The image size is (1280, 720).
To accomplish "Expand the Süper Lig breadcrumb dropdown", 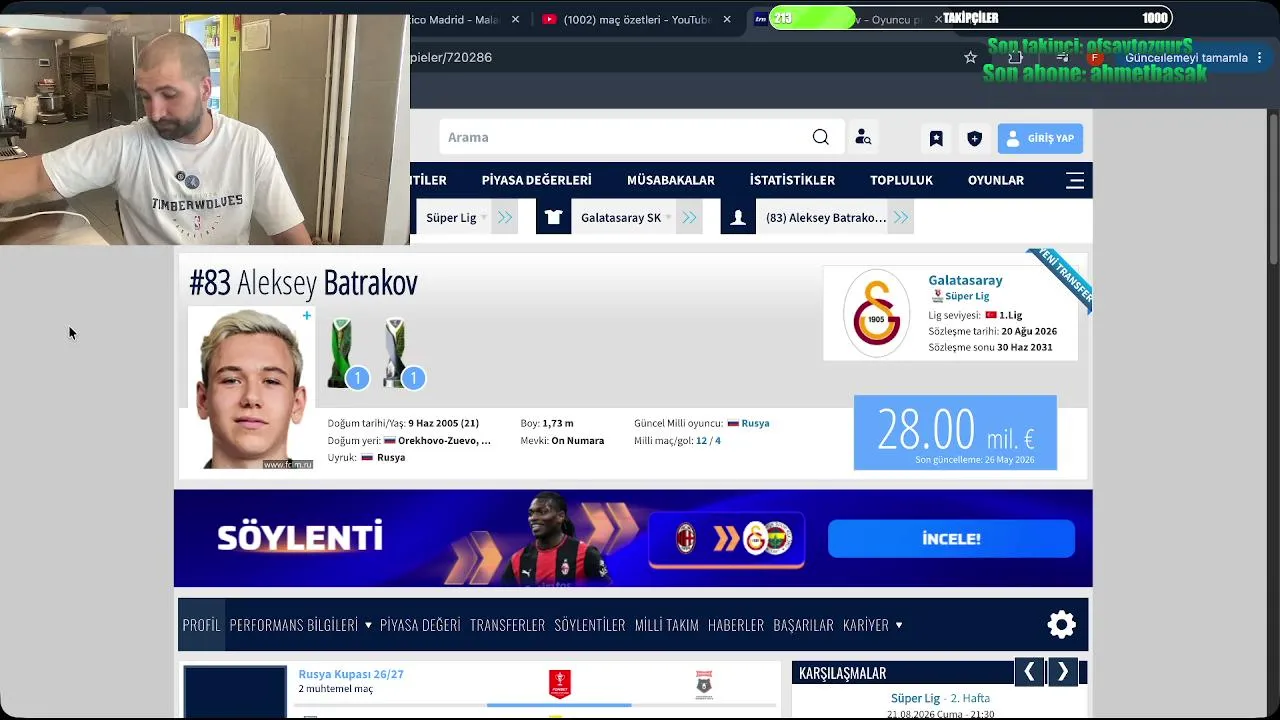I will [484, 218].
